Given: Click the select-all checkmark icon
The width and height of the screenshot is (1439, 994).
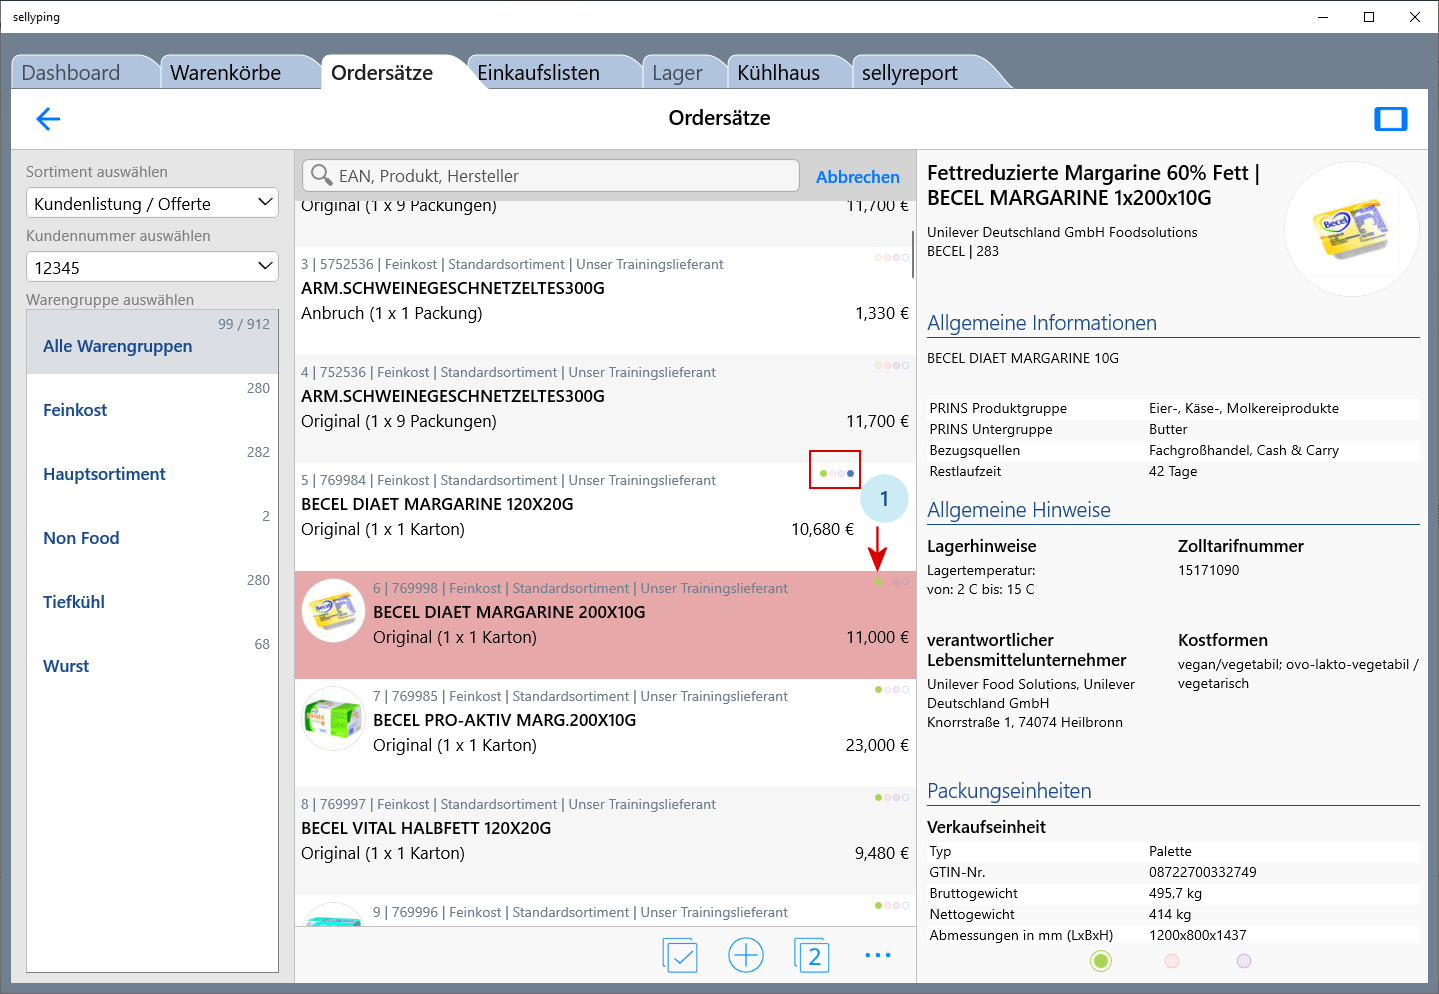Looking at the screenshot, I should [x=680, y=955].
